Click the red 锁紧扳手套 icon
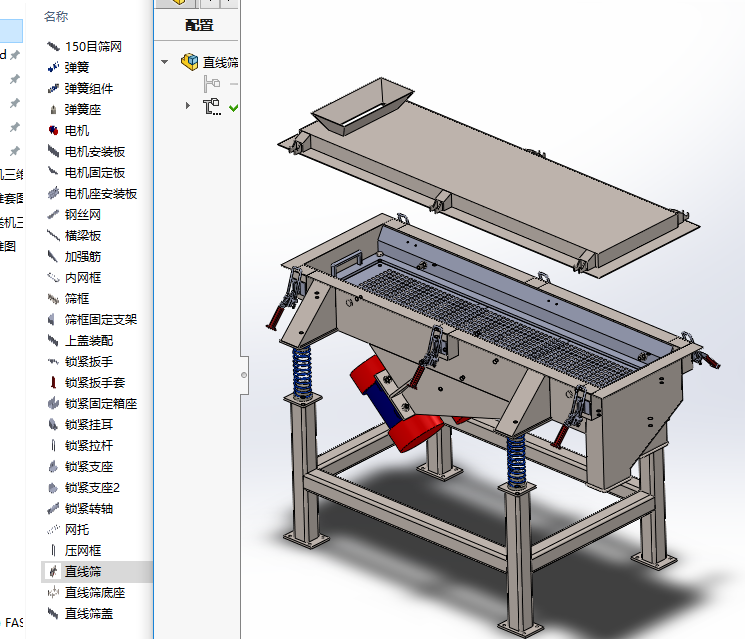 click(53, 382)
